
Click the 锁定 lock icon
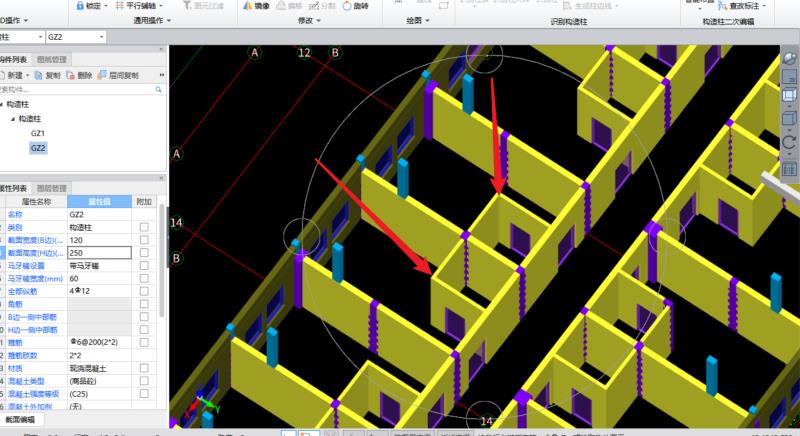(x=80, y=6)
